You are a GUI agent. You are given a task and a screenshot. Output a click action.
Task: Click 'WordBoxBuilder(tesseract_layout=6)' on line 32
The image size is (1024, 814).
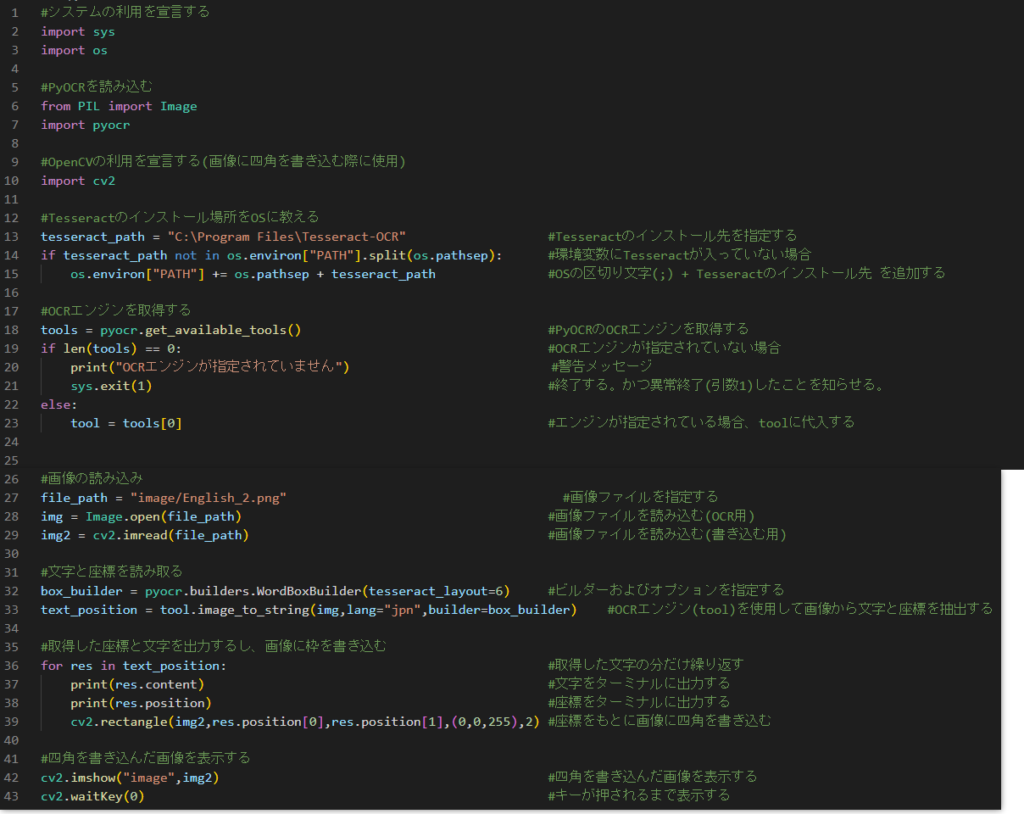coord(383,591)
